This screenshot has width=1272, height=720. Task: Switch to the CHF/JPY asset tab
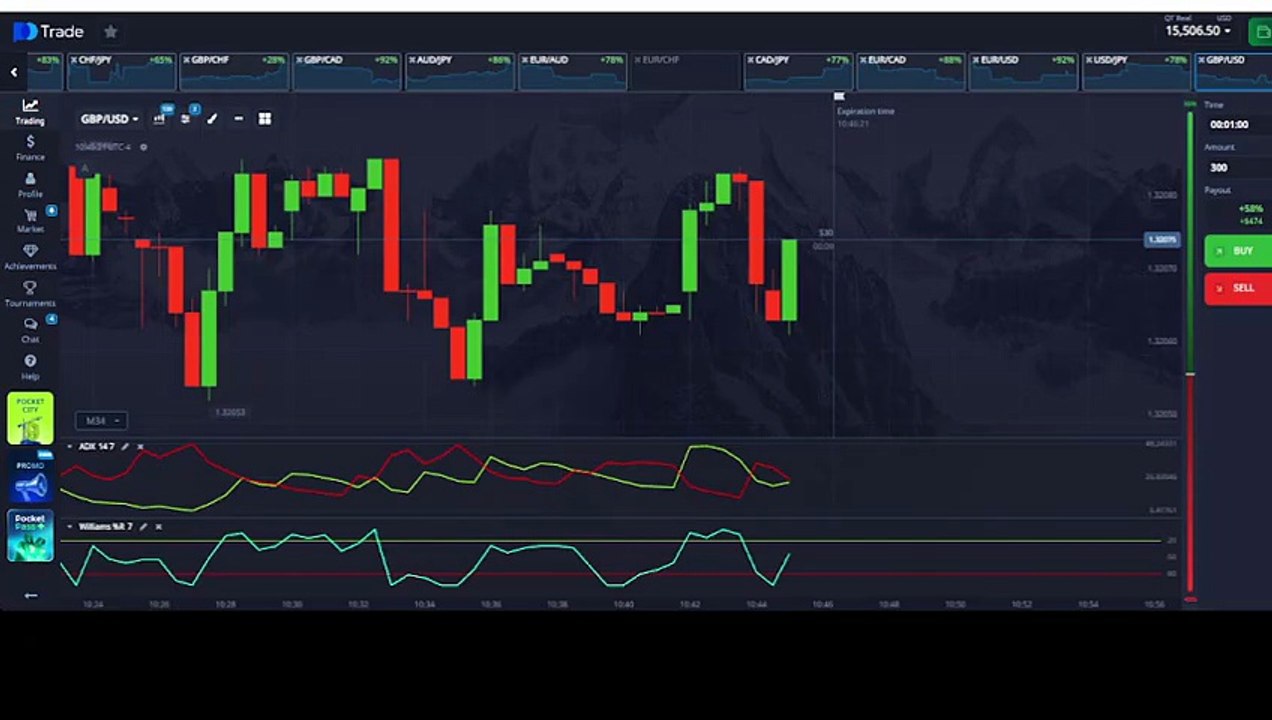(121, 71)
